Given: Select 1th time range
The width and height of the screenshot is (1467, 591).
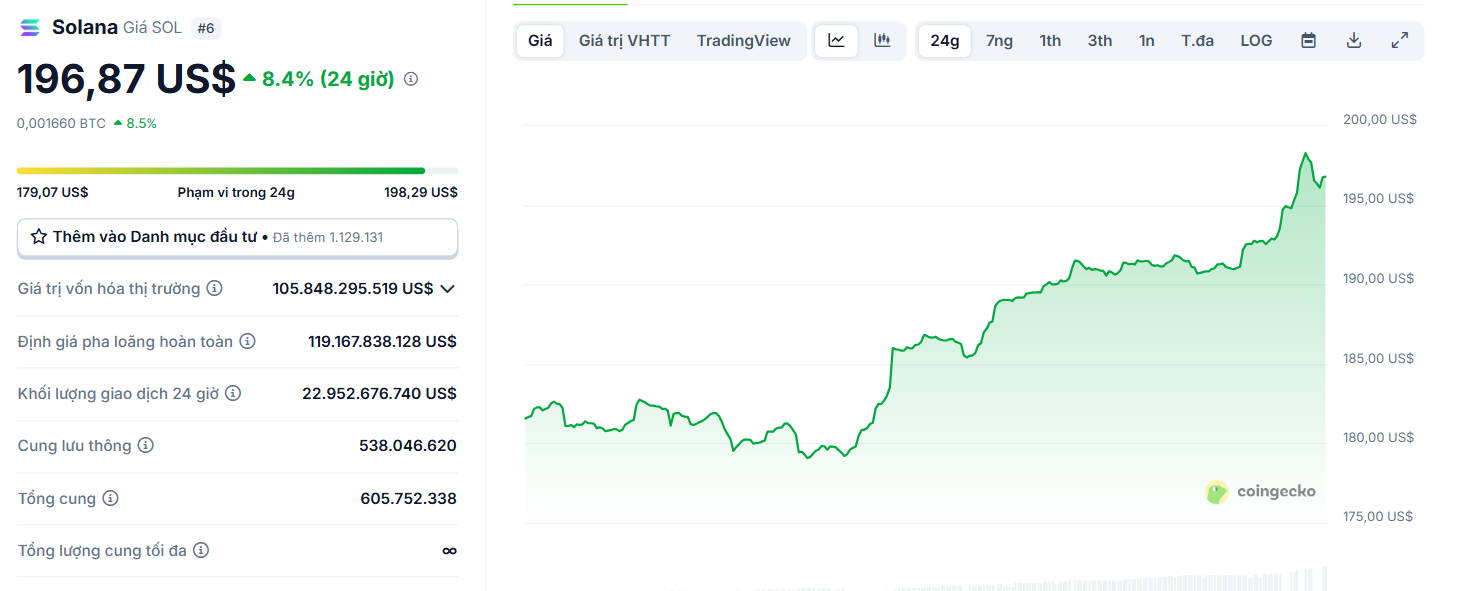Looking at the screenshot, I should point(1050,41).
